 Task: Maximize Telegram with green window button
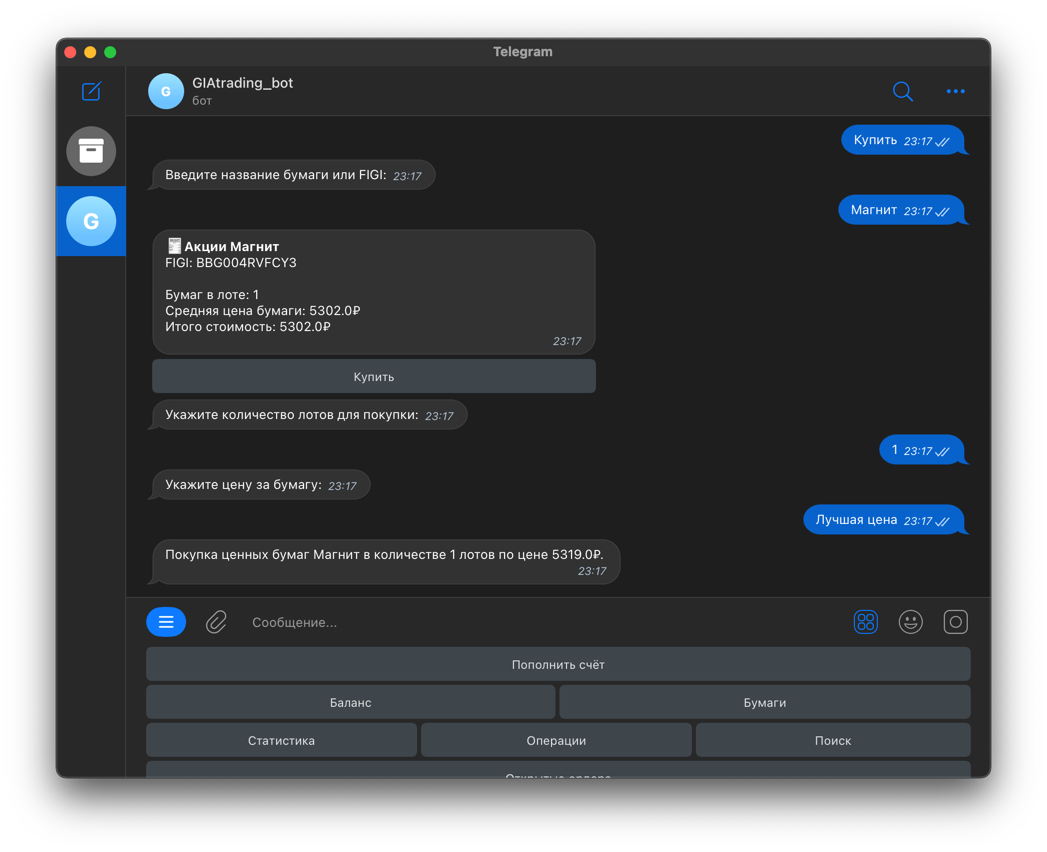tap(110, 52)
